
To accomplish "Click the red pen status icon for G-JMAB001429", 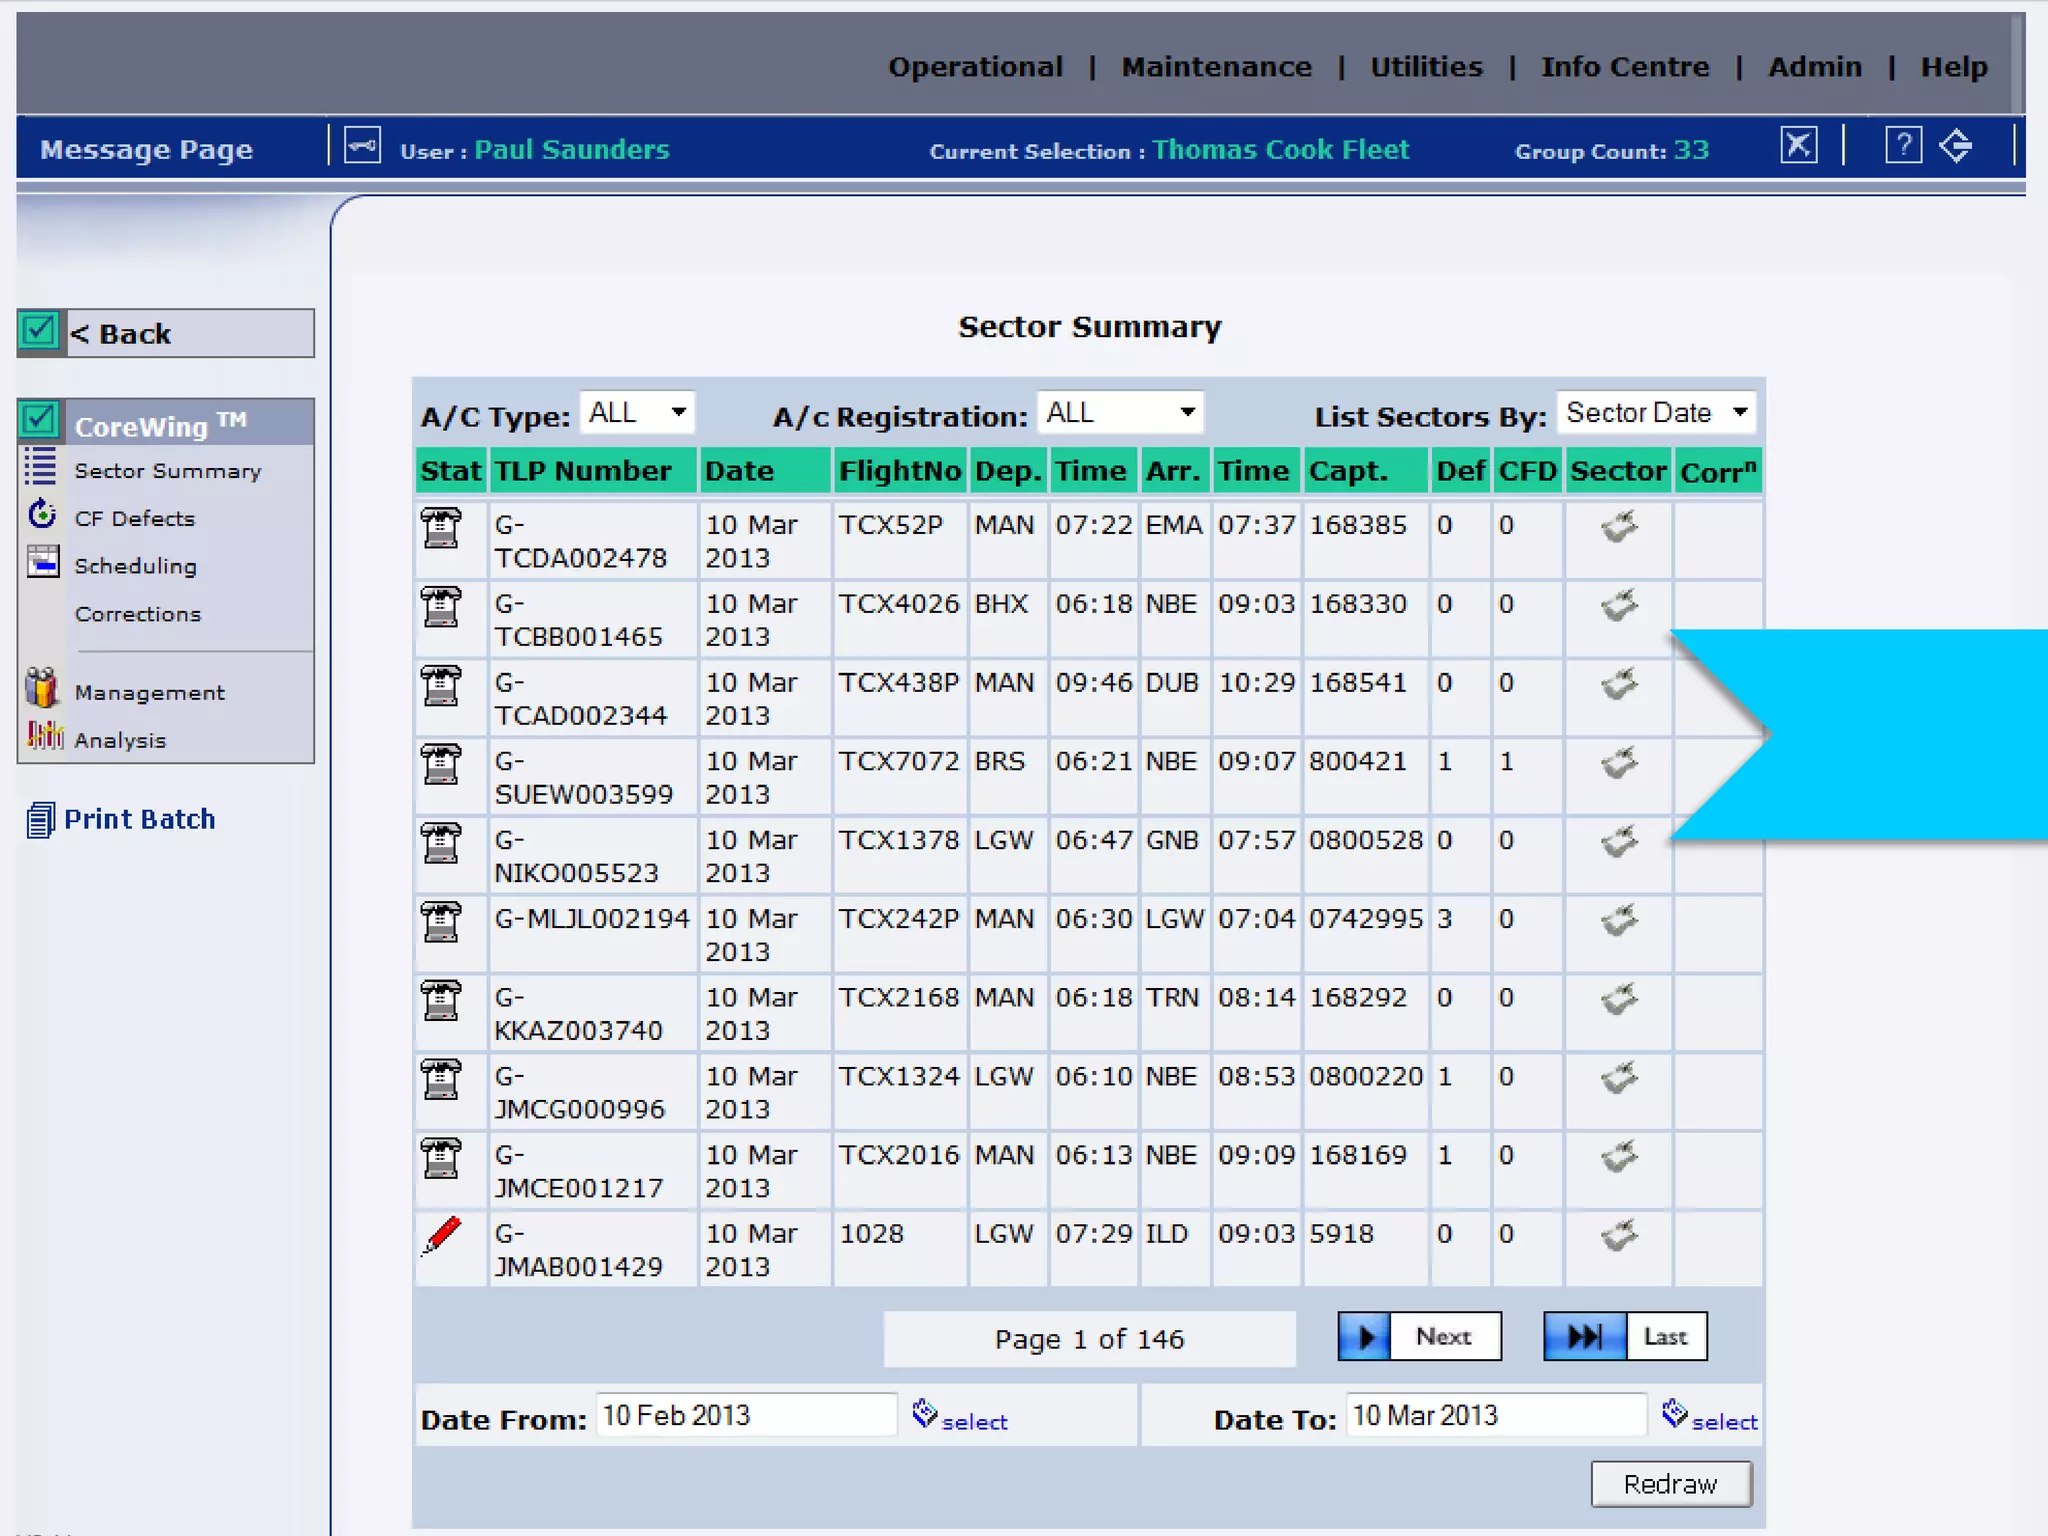I will 441,1236.
